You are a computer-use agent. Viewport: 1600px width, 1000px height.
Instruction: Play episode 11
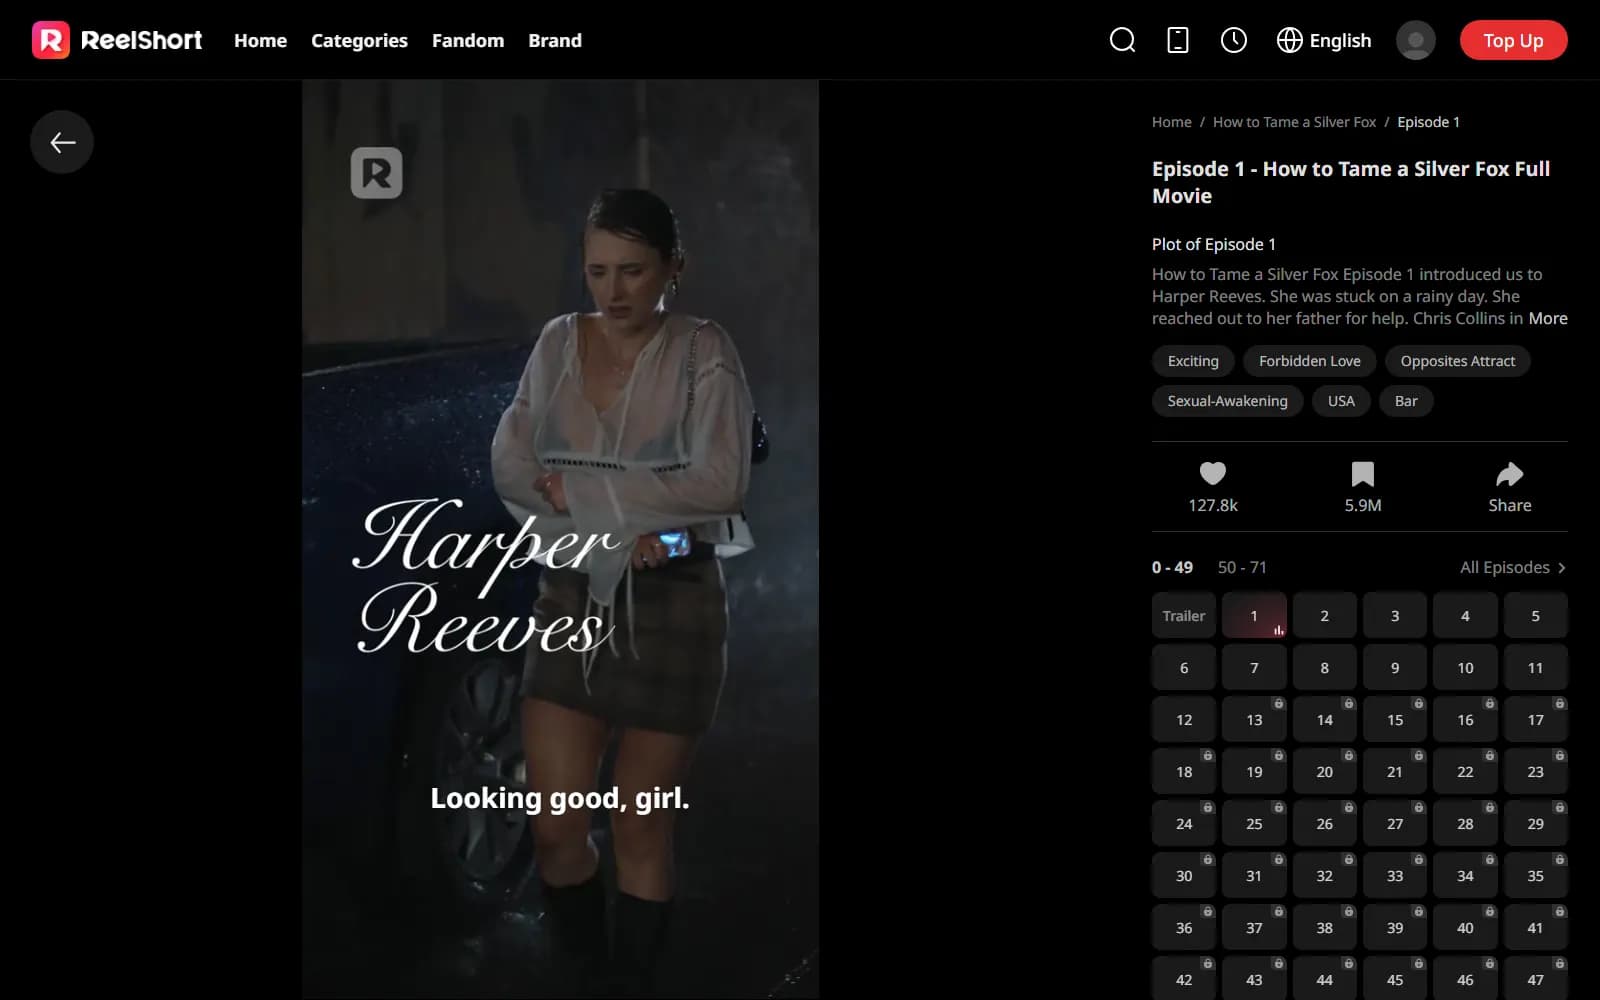(1535, 668)
